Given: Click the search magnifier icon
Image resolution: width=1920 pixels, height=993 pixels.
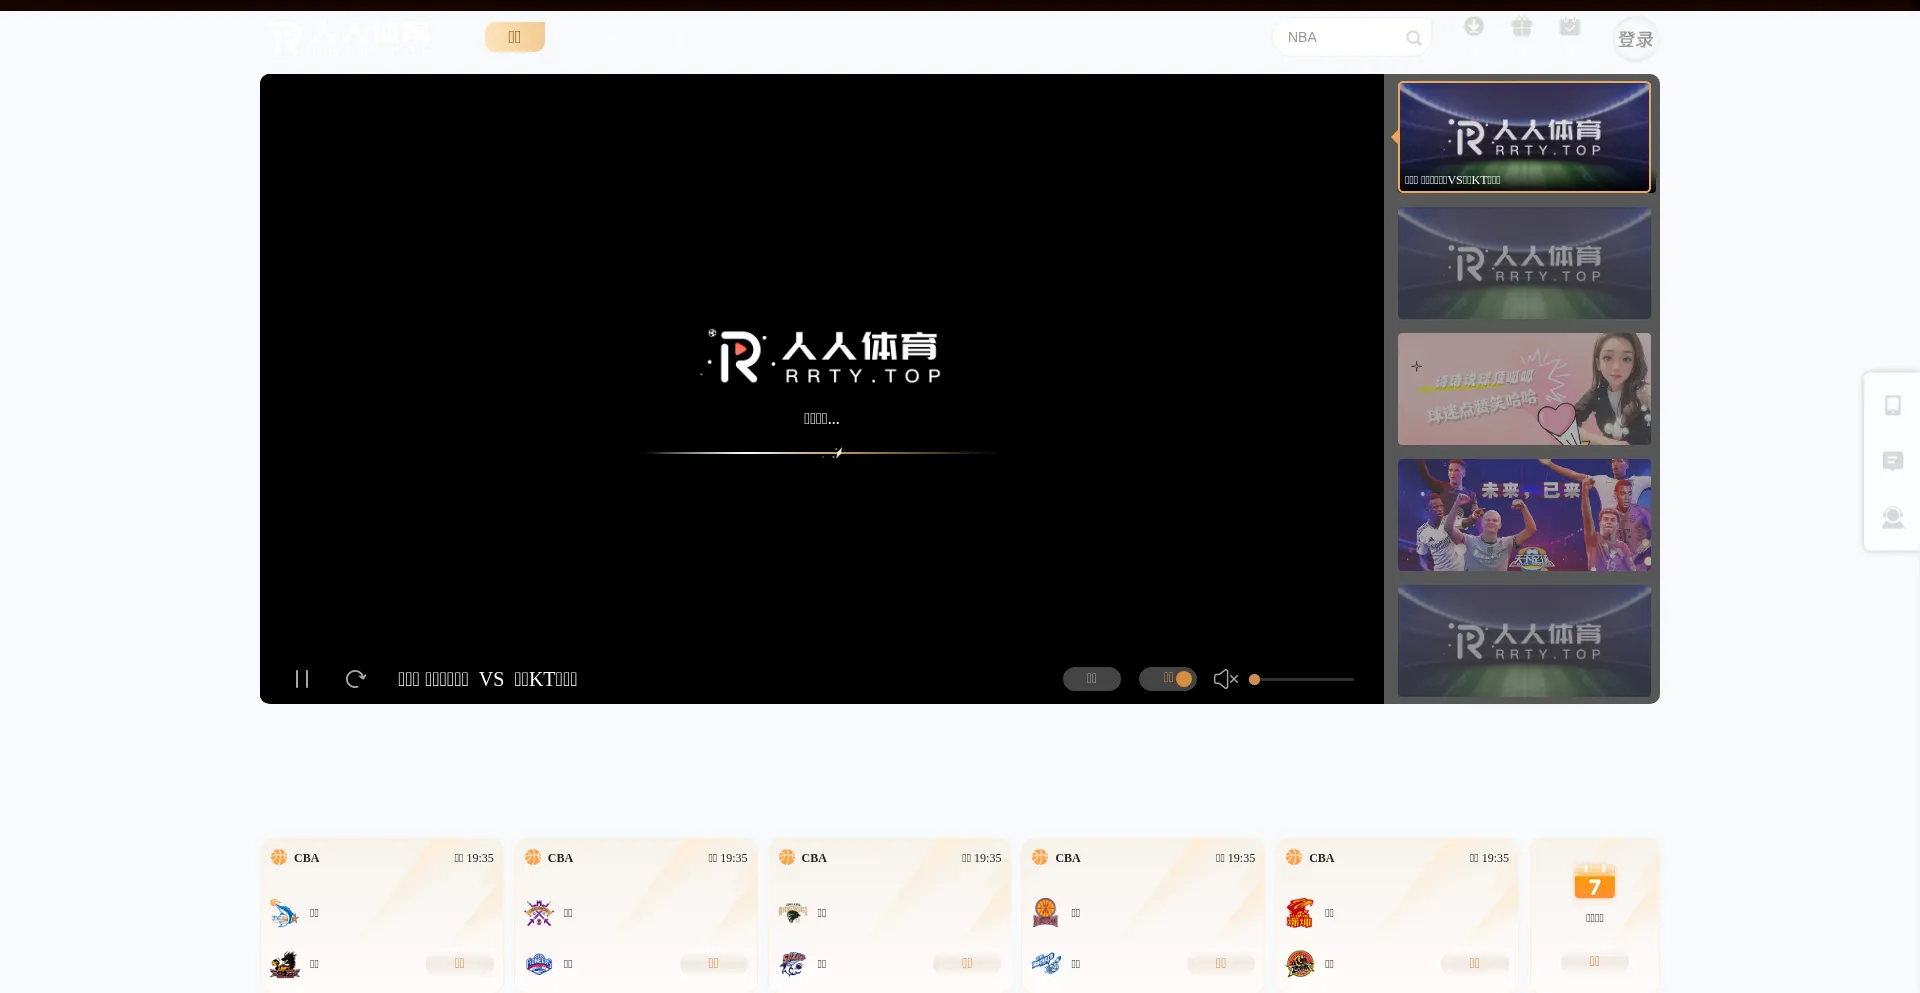Looking at the screenshot, I should coord(1414,38).
